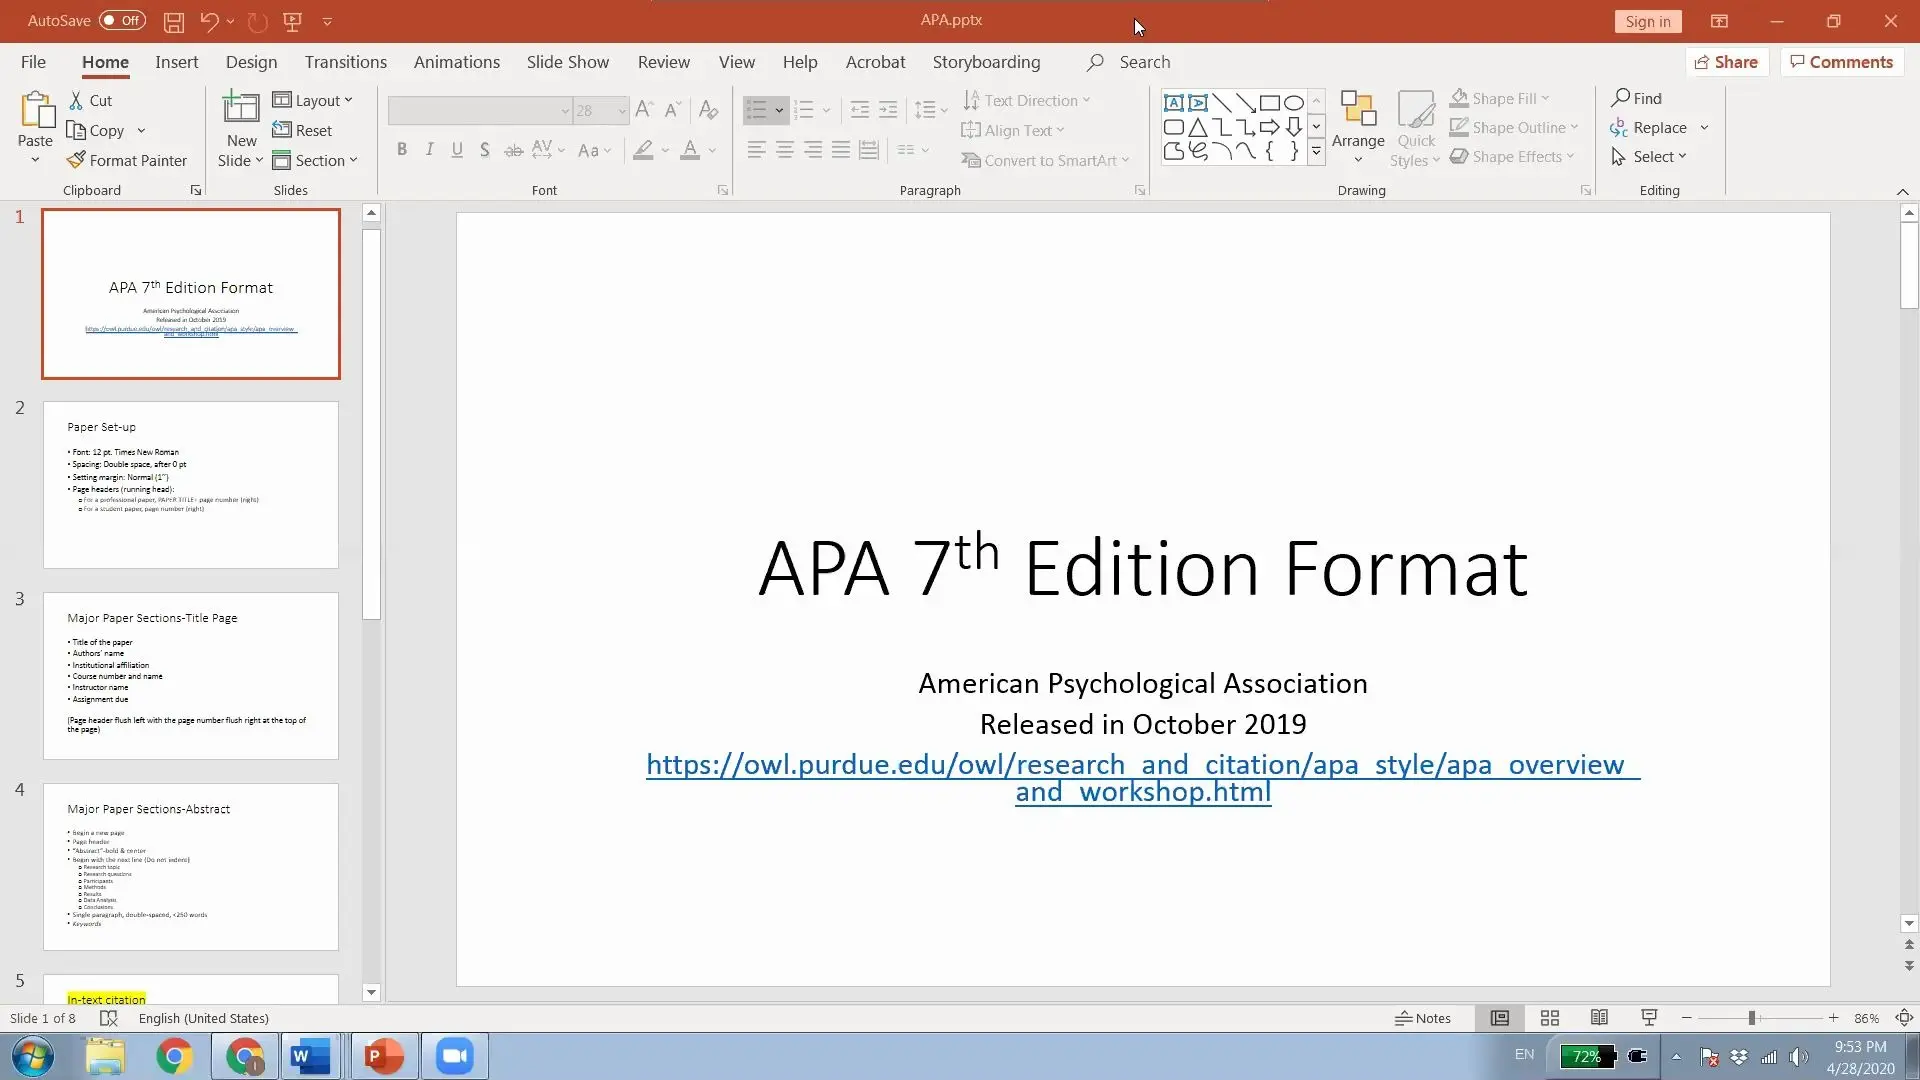The height and width of the screenshot is (1080, 1920).
Task: Select the oval shape in gallery
Action: [x=1294, y=102]
